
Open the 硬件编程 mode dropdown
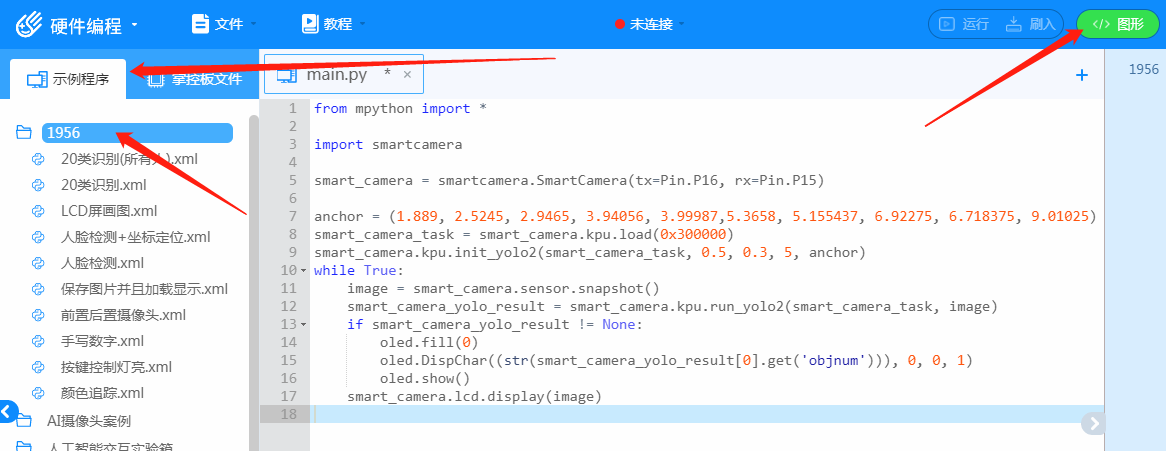click(x=135, y=25)
